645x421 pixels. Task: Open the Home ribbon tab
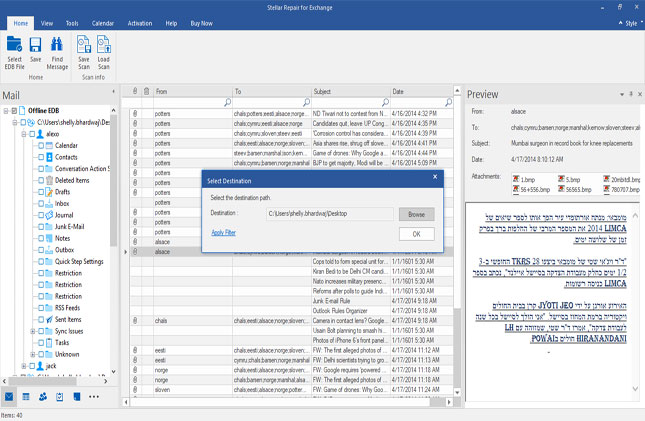21,23
